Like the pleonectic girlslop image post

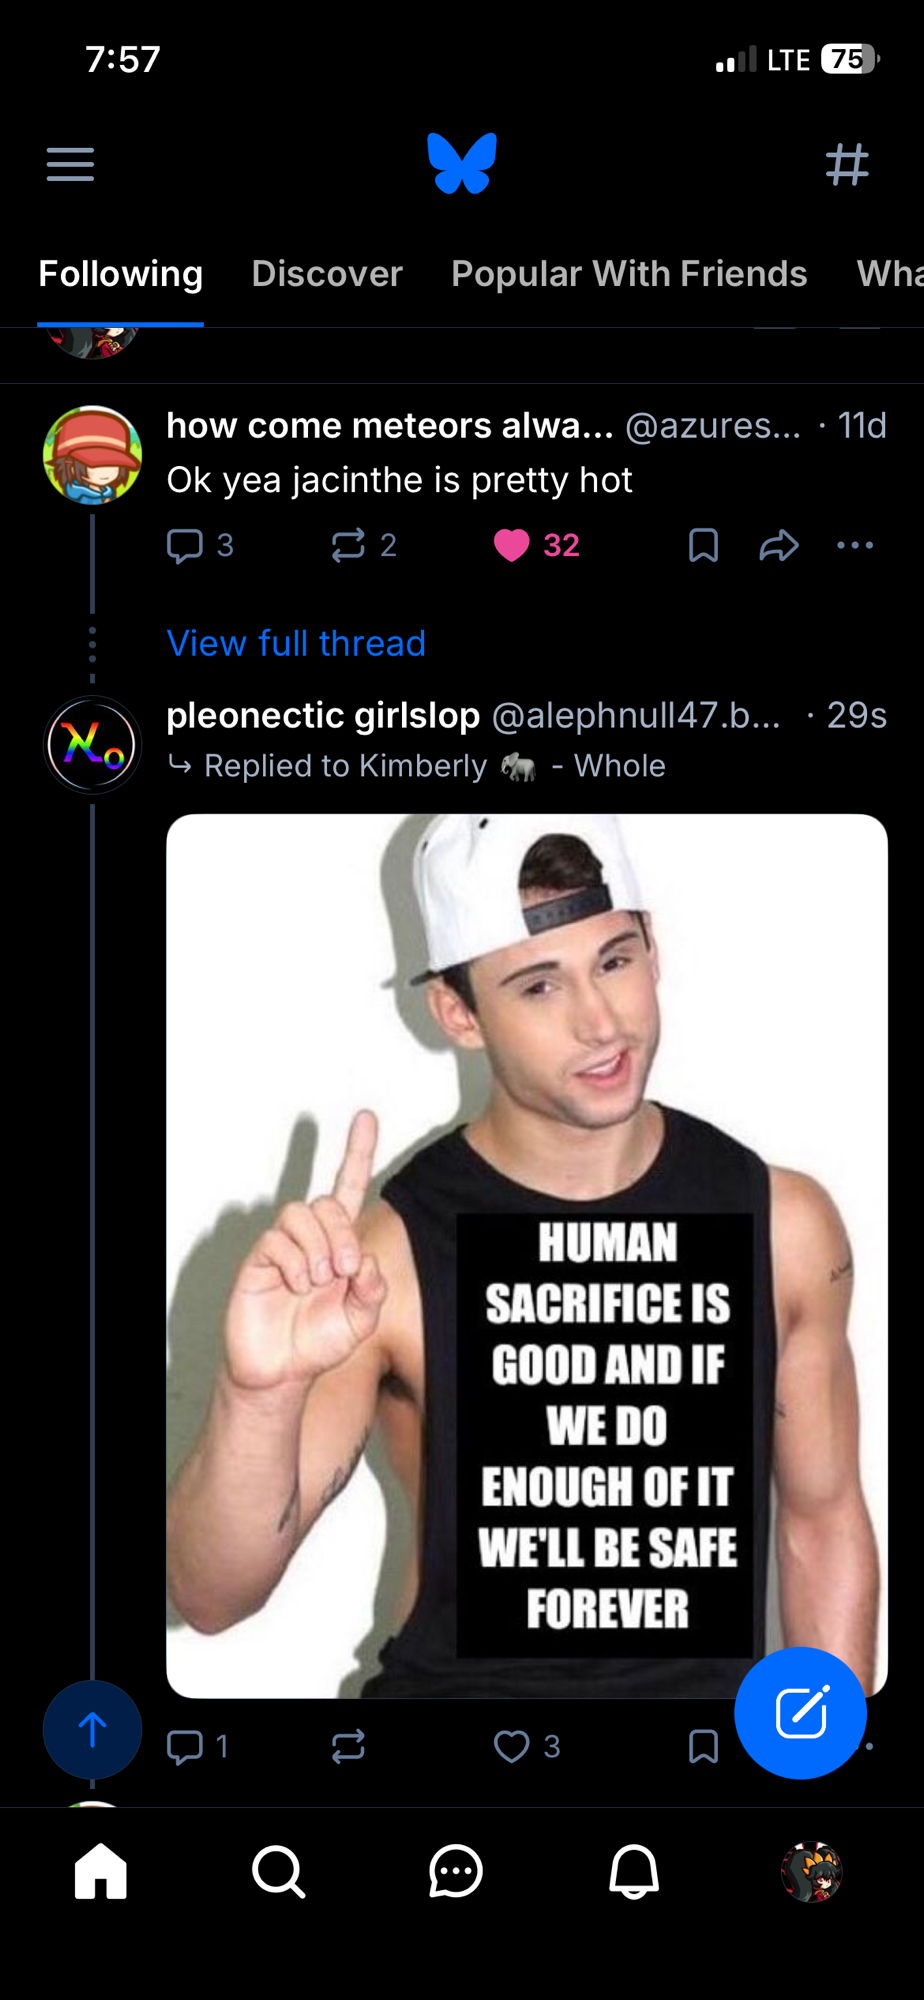[x=512, y=1747]
